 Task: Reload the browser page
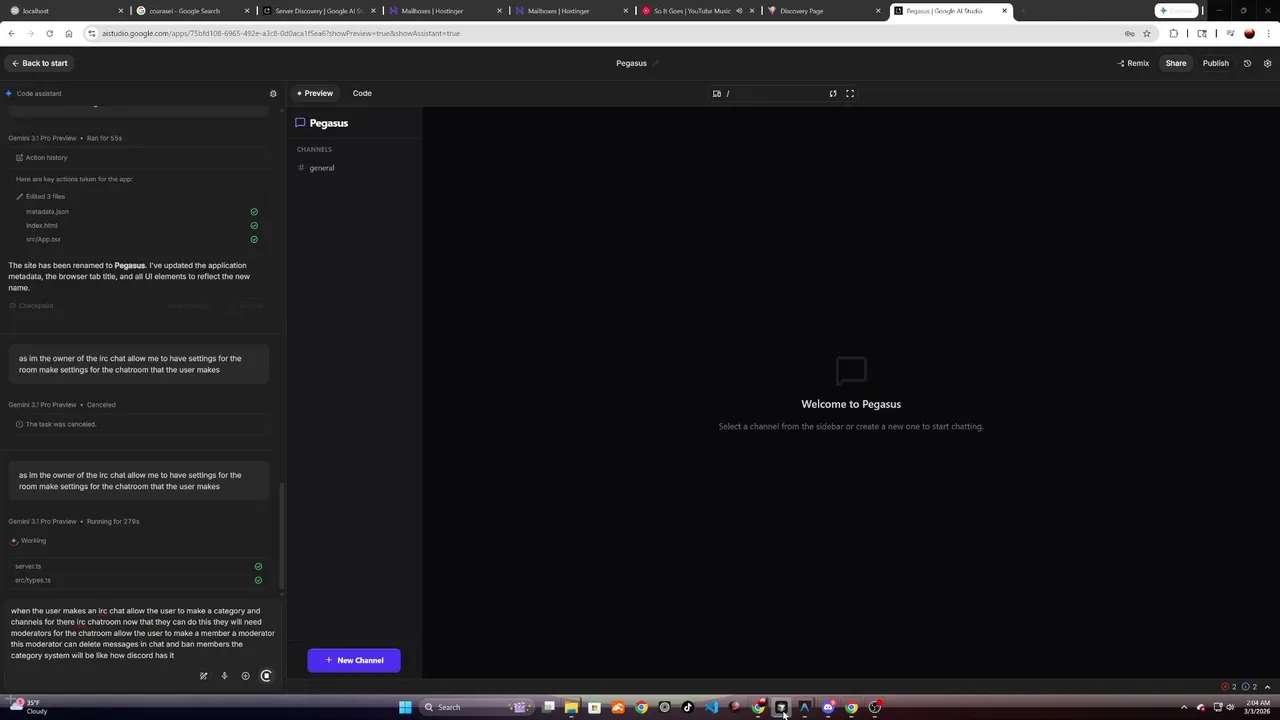49,33
